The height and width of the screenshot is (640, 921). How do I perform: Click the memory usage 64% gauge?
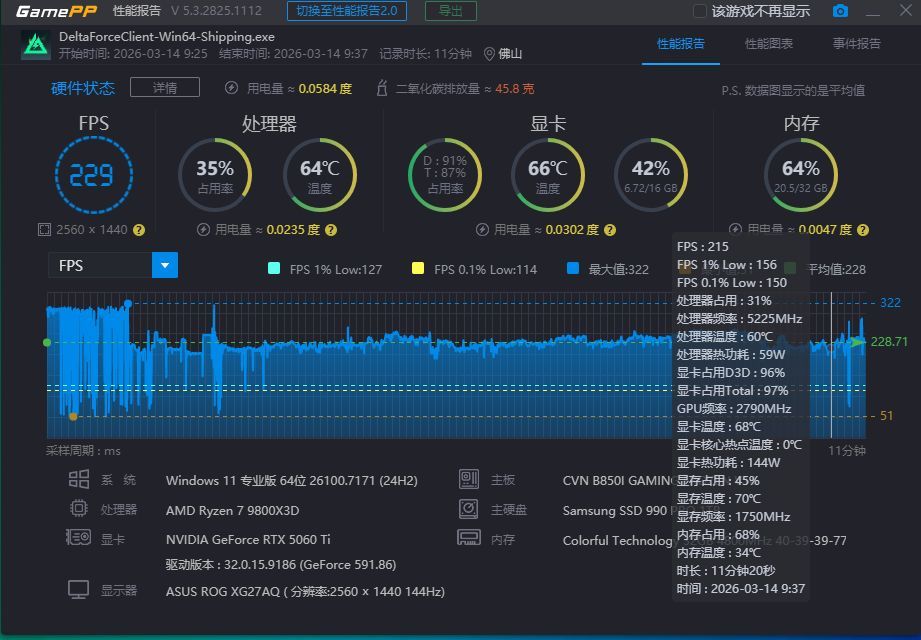(x=801, y=175)
